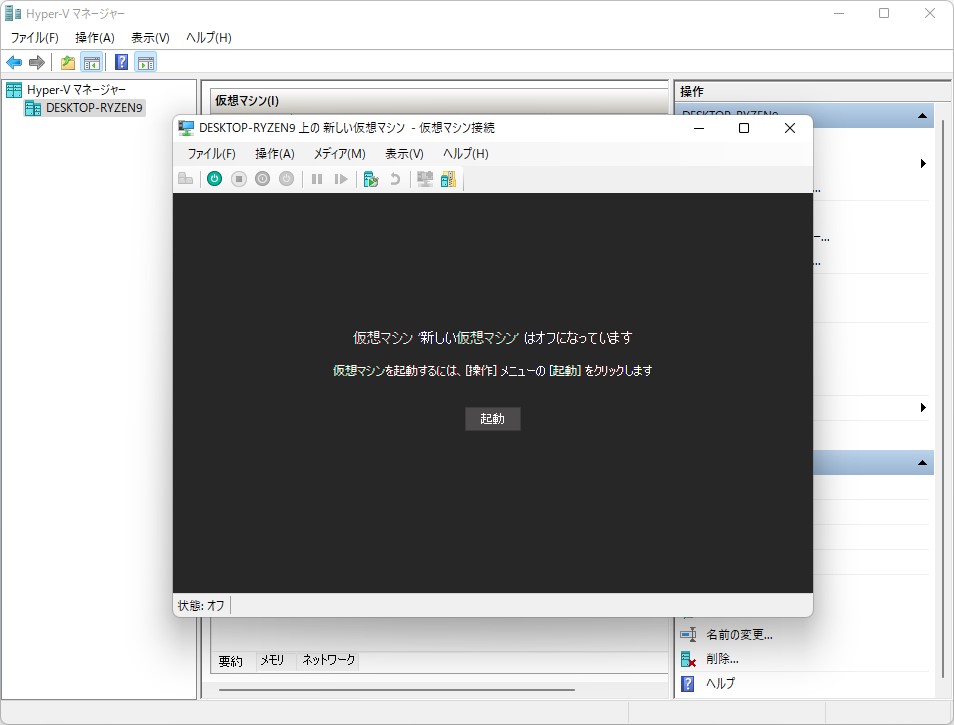
Task: Click the 操作 pane header
Action: click(812, 92)
